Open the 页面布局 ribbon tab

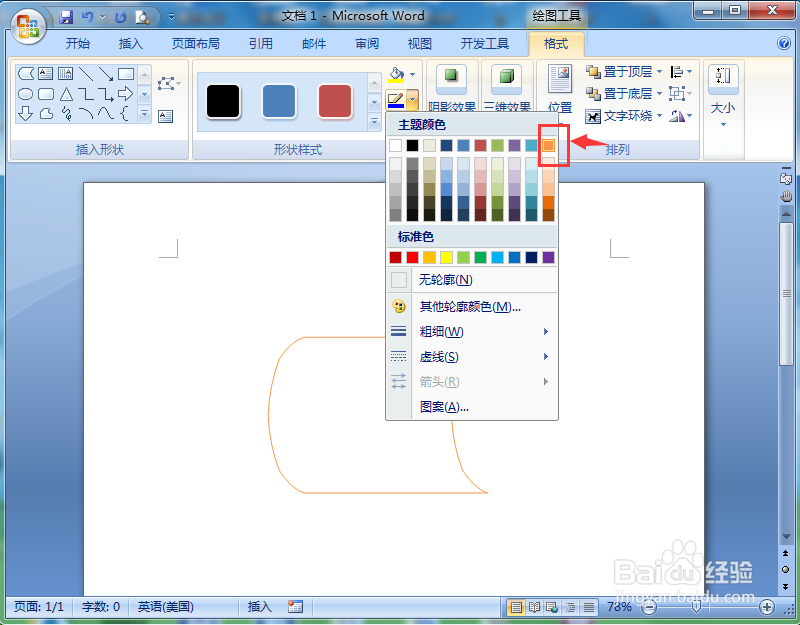tap(195, 44)
